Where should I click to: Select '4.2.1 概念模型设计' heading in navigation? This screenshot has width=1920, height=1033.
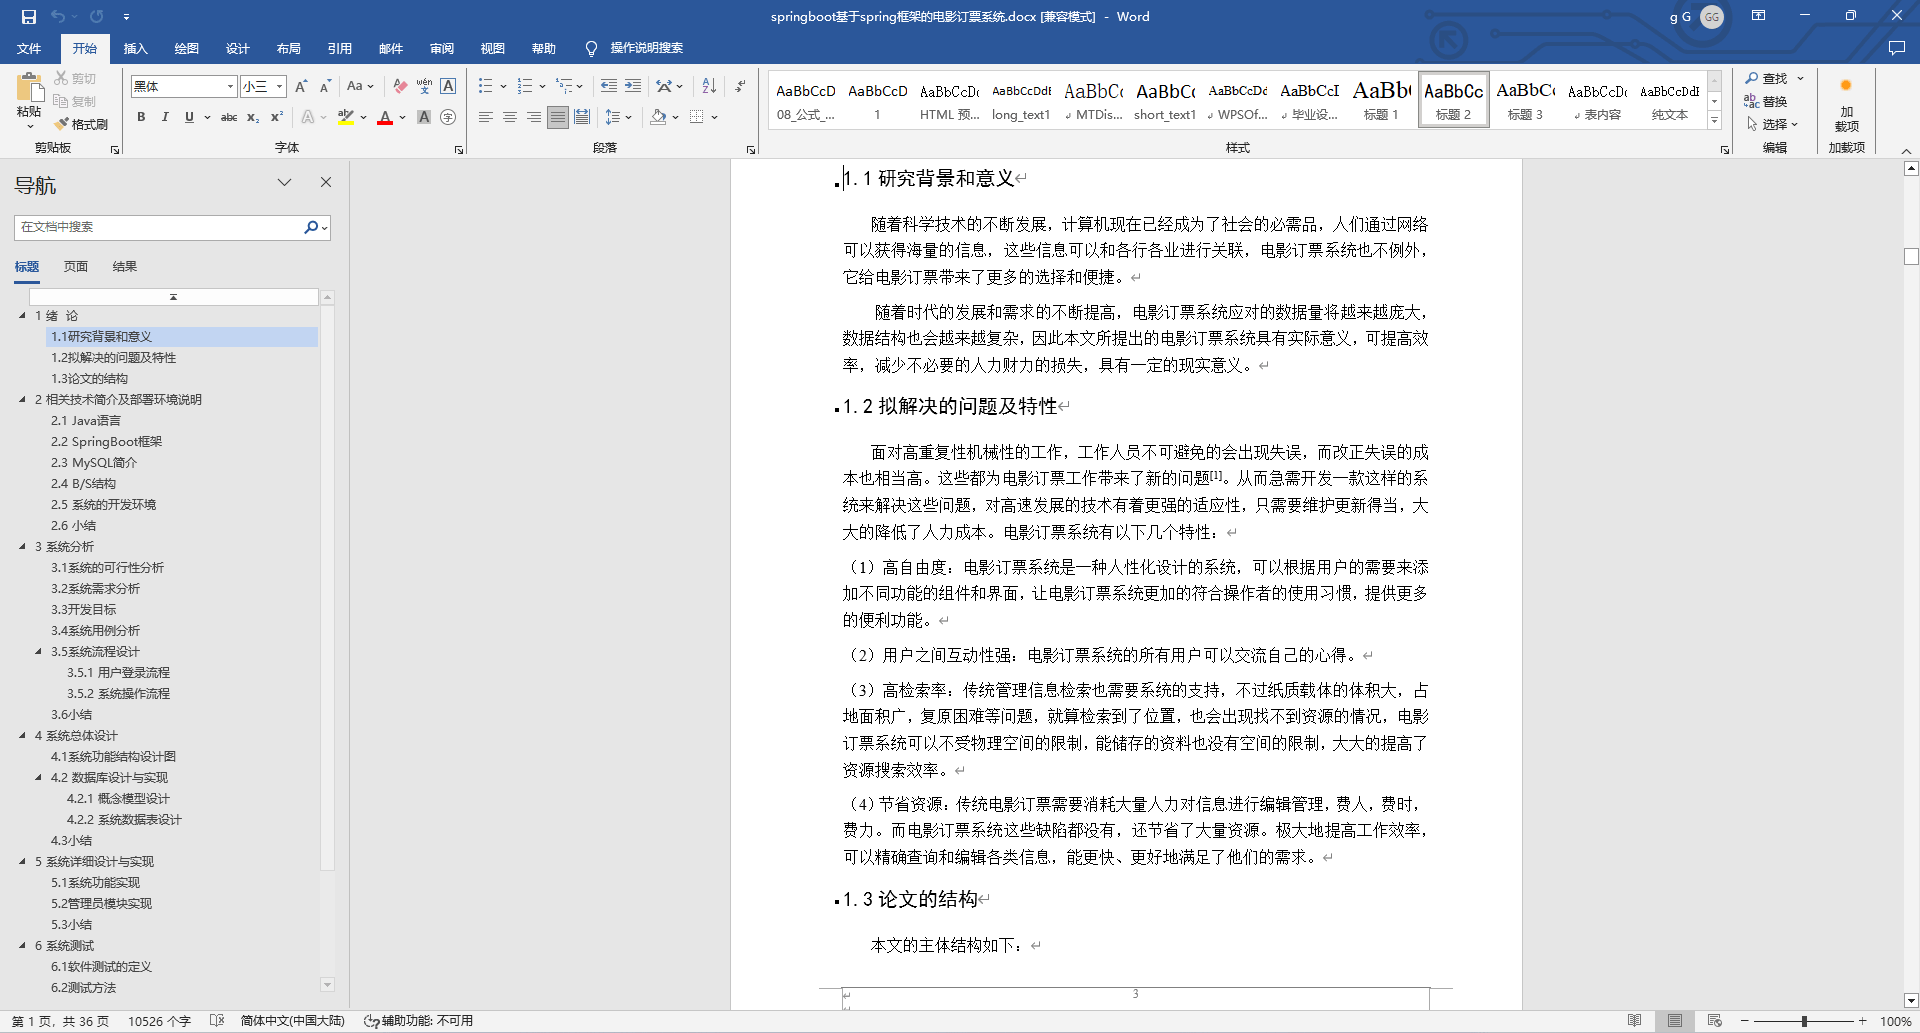118,798
